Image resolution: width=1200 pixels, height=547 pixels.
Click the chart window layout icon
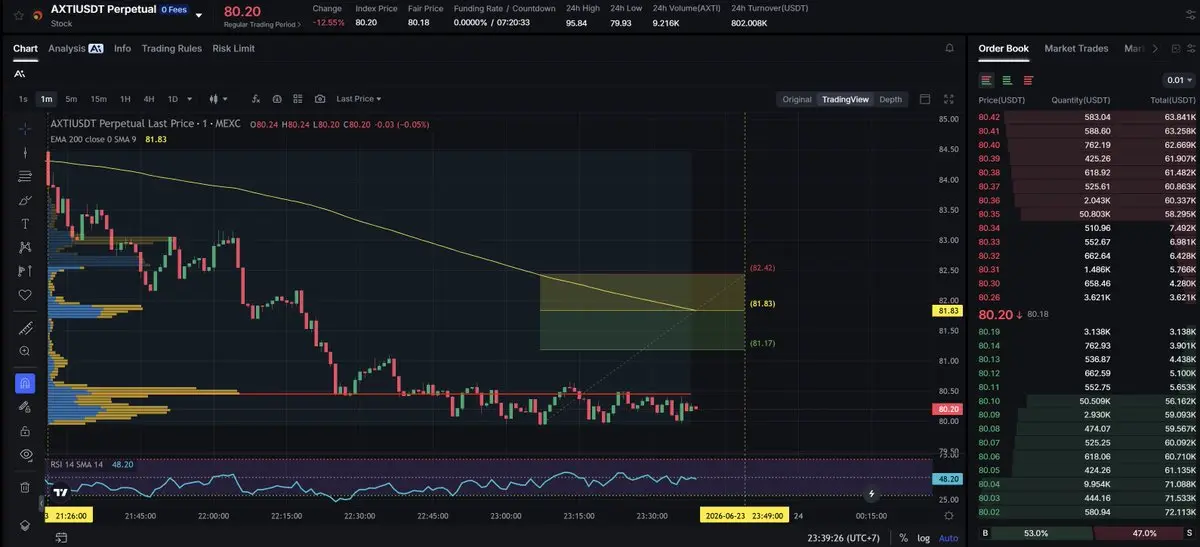click(925, 99)
